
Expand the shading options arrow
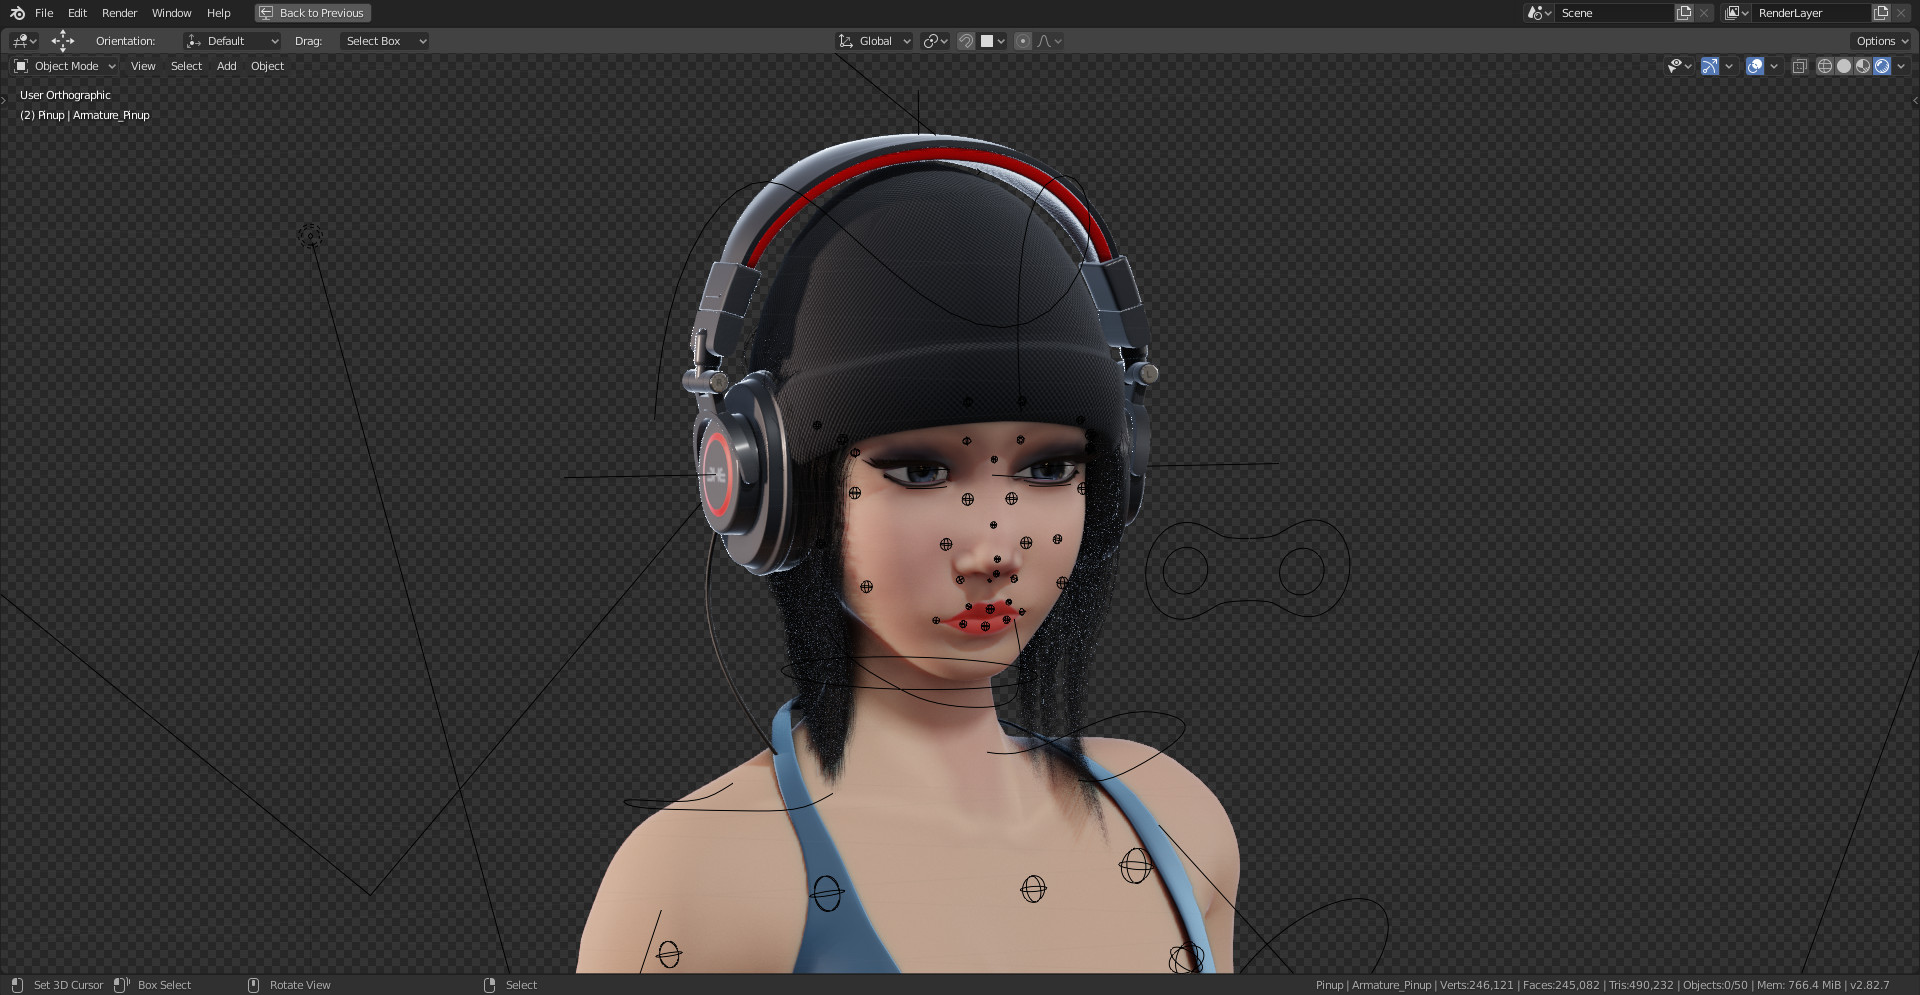pos(1901,66)
